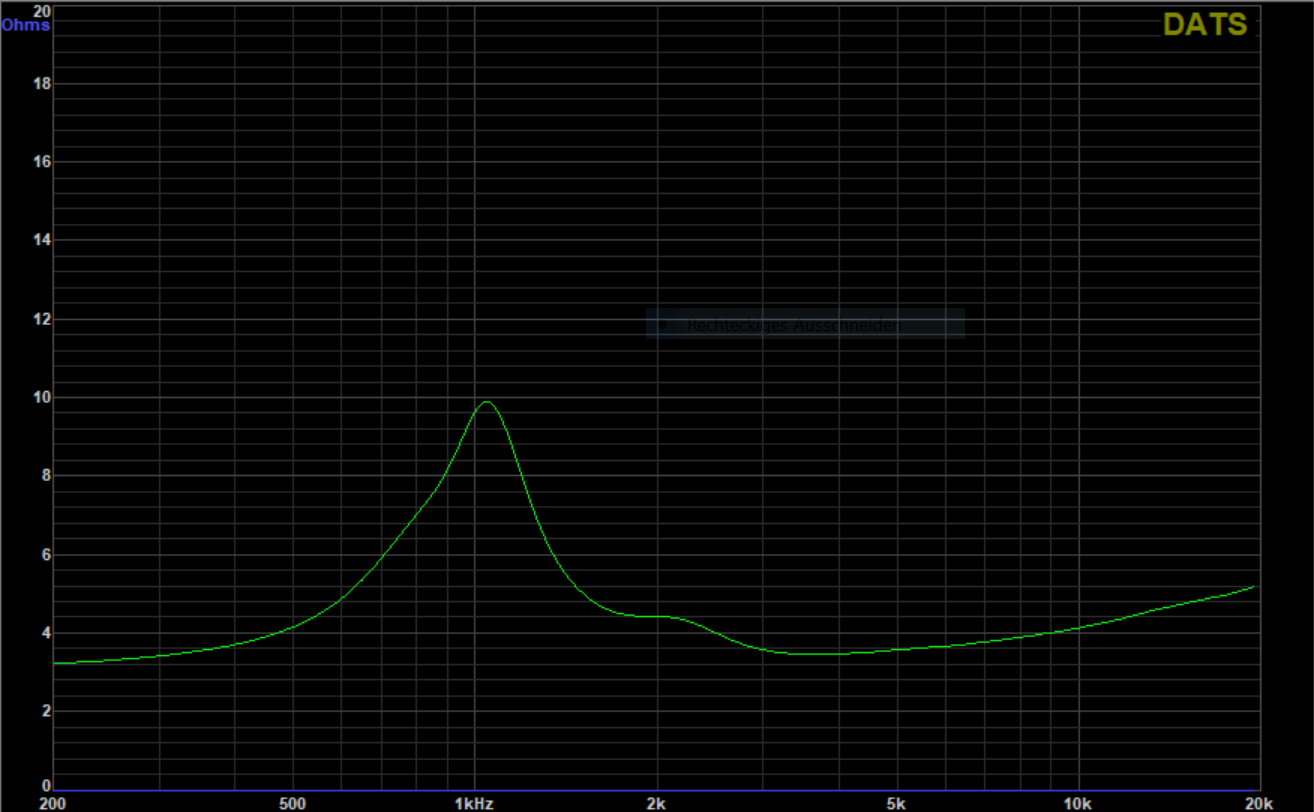Click the 2 ohm value on vertical axis
Image resolution: width=1314 pixels, height=812 pixels.
[45, 711]
